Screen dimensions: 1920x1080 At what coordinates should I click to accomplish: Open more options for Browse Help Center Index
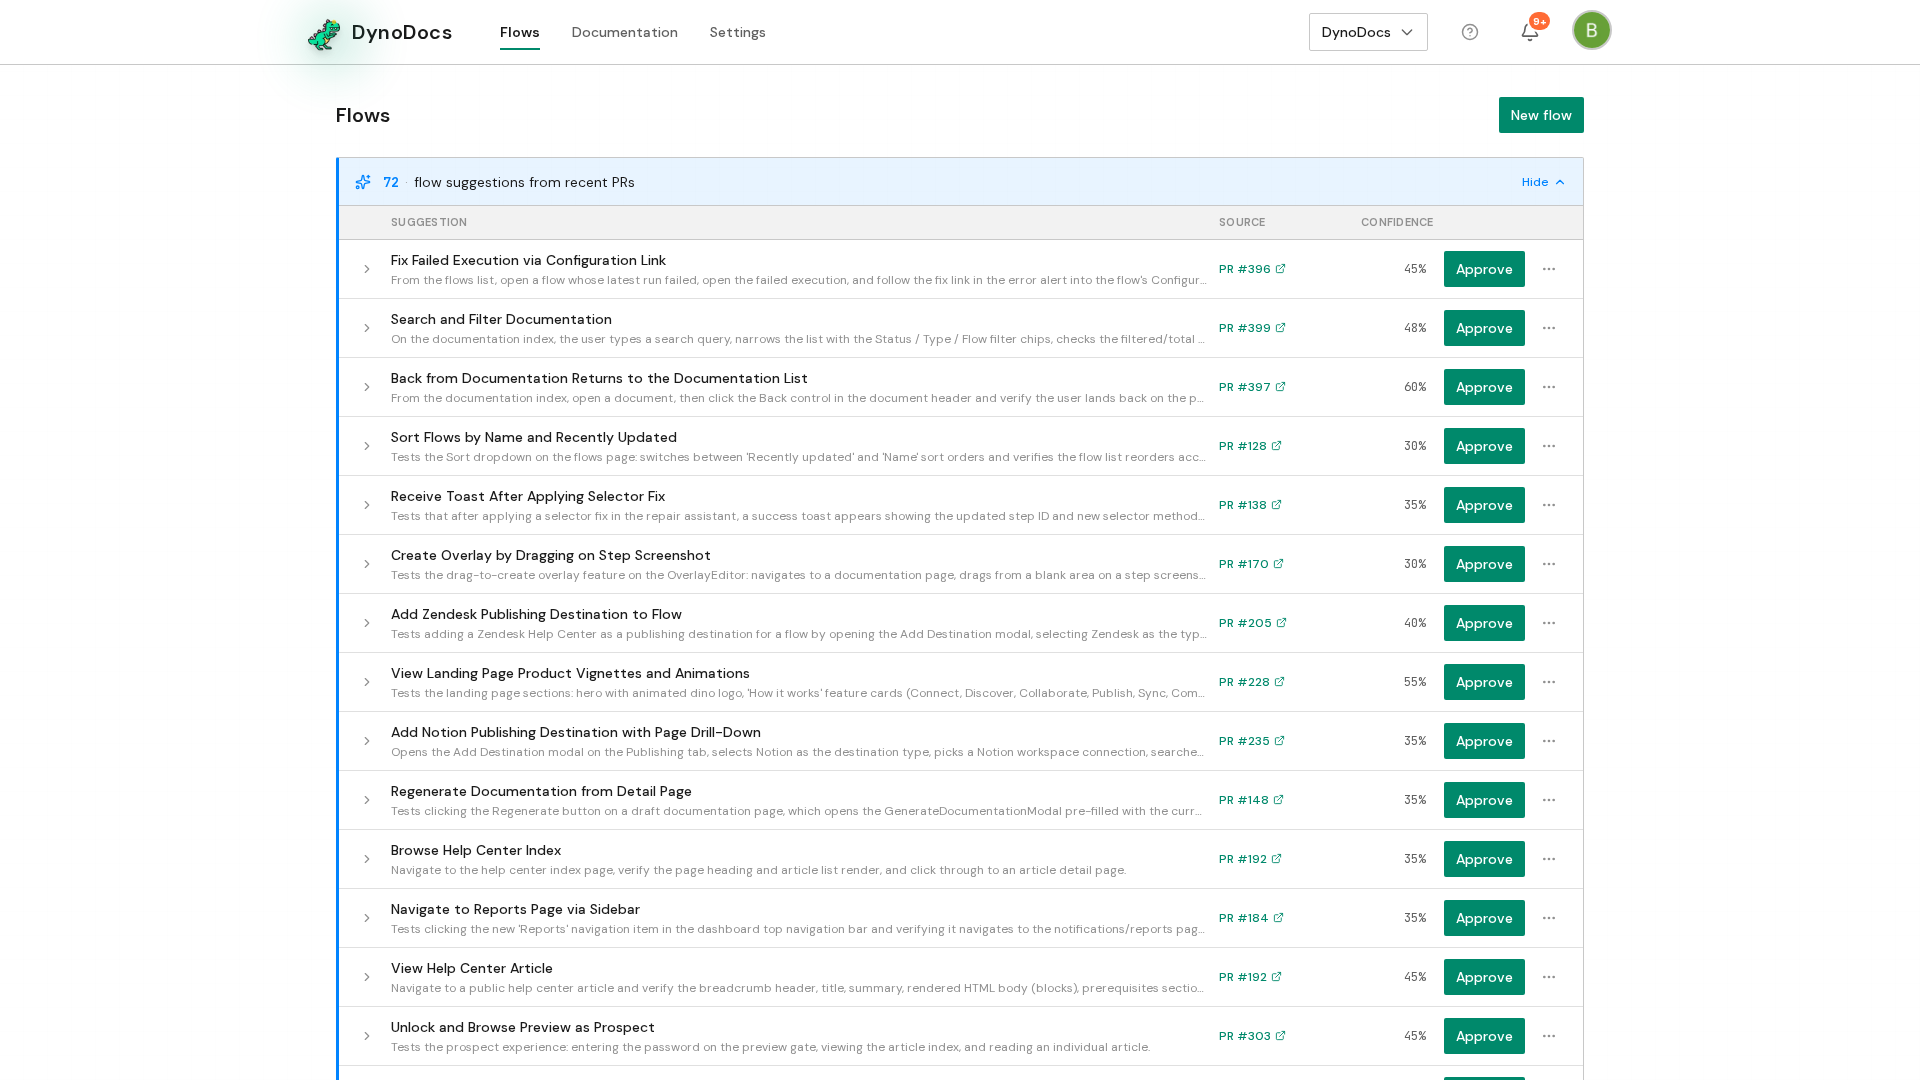(x=1549, y=859)
